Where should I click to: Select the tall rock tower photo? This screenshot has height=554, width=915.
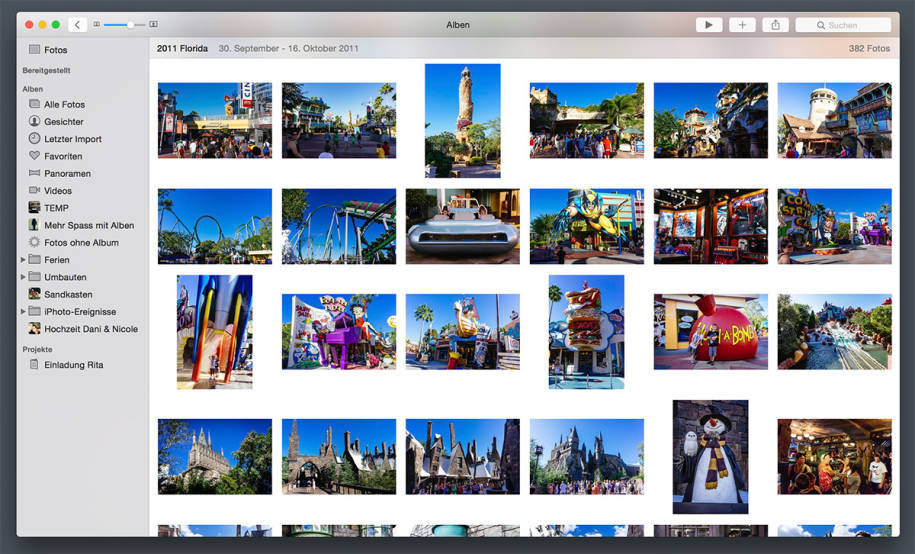point(463,120)
